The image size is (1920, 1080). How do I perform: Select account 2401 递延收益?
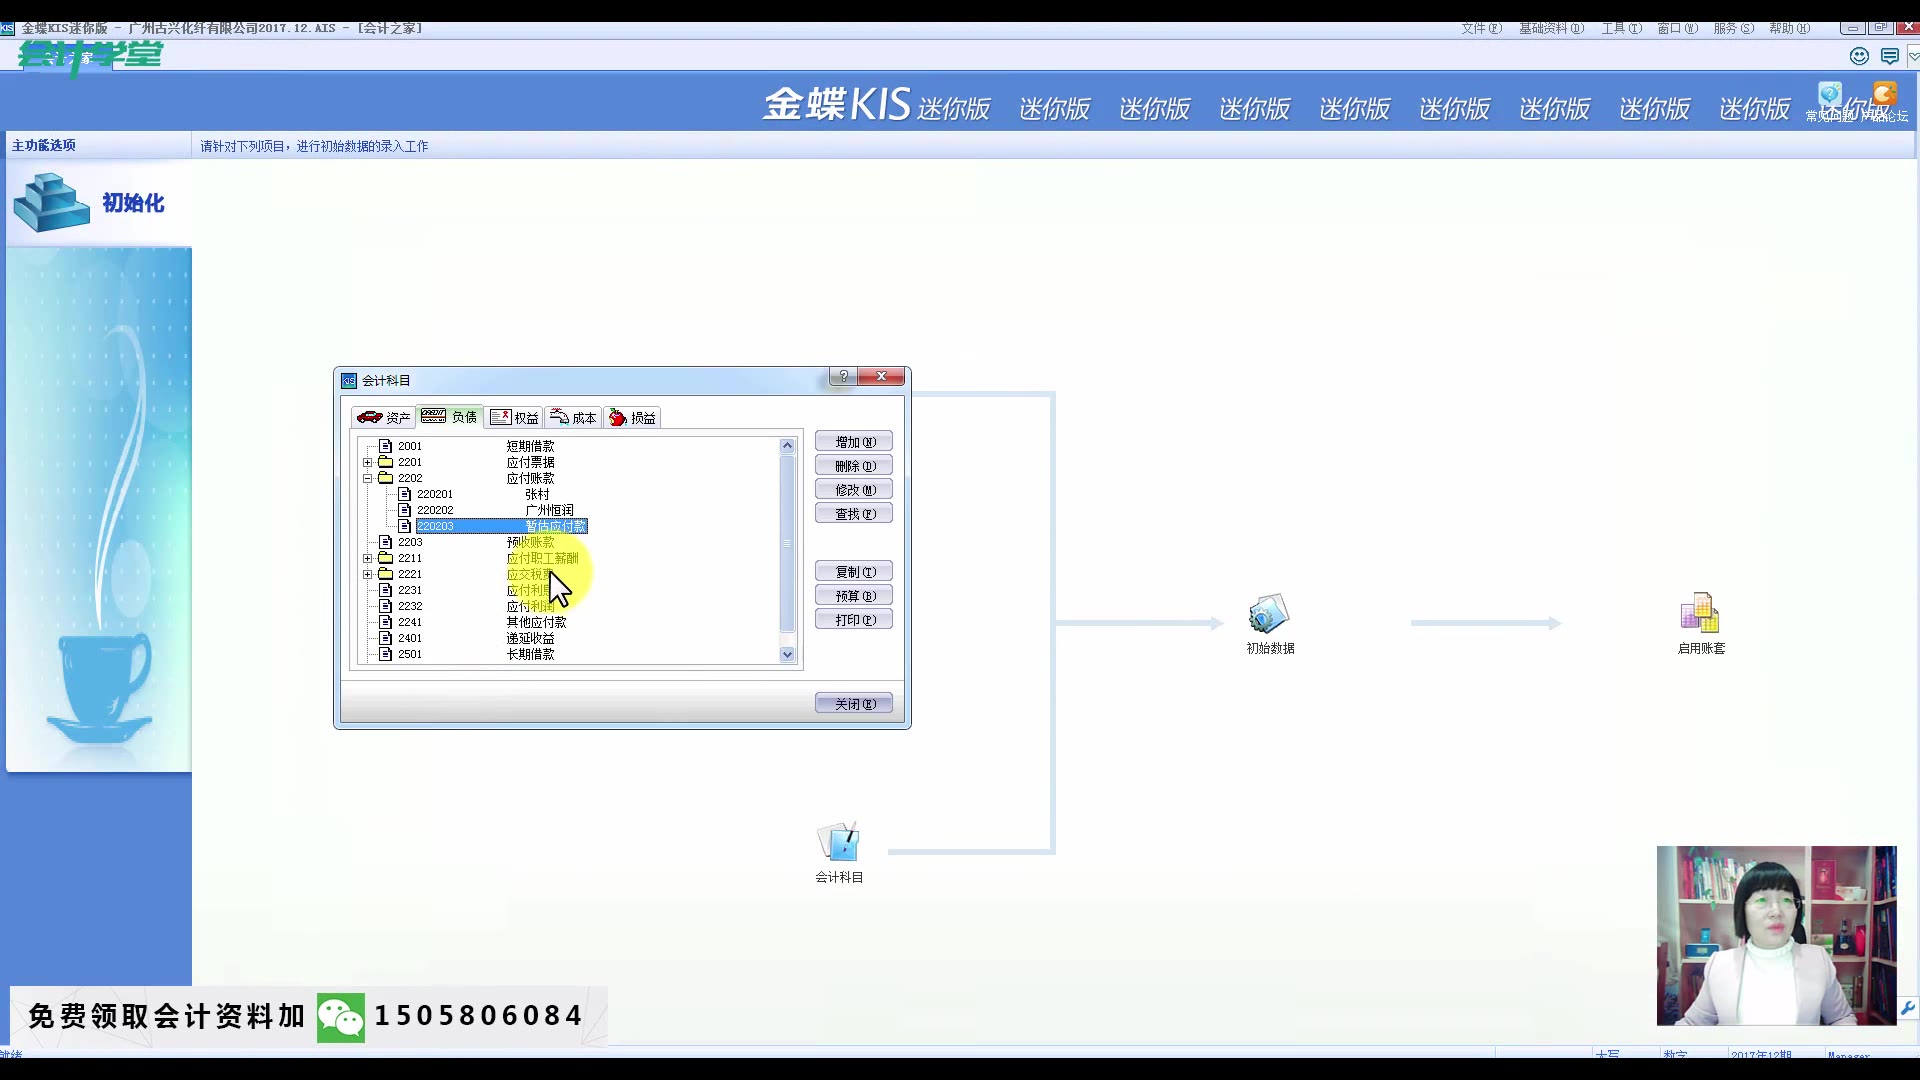coord(476,638)
